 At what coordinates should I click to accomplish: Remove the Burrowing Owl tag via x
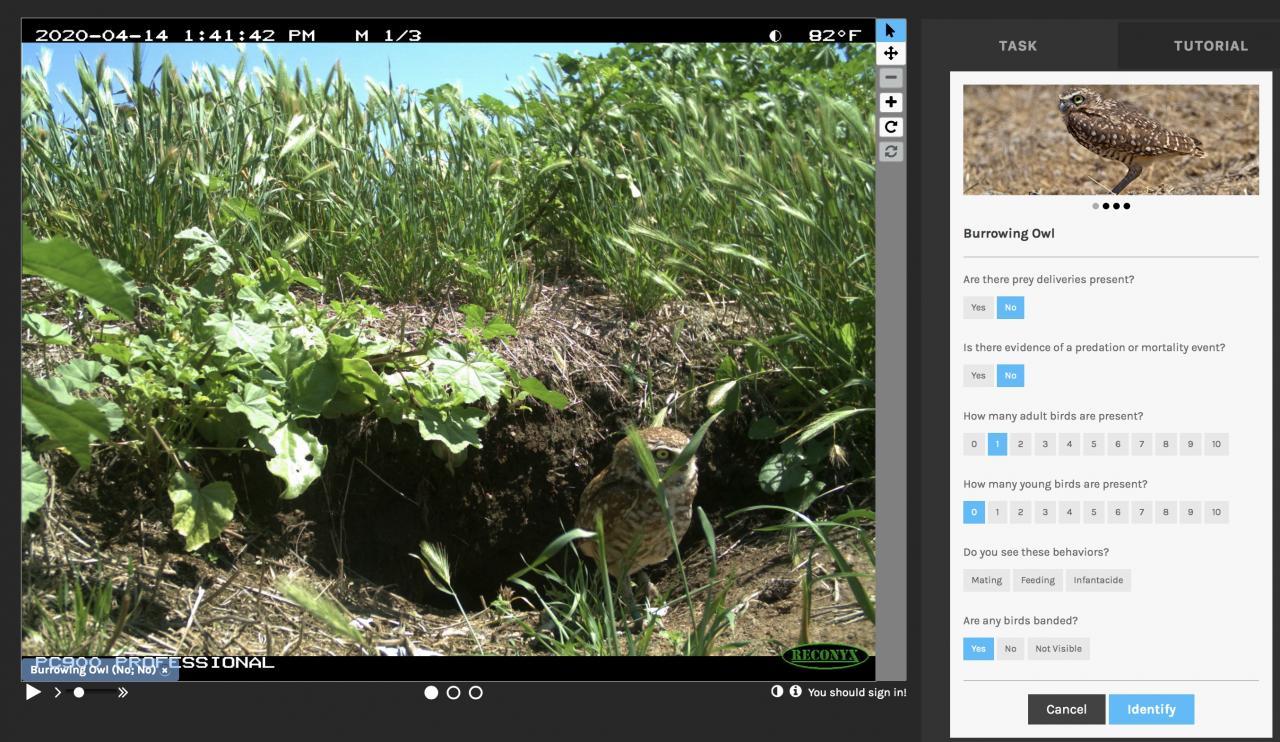point(165,671)
